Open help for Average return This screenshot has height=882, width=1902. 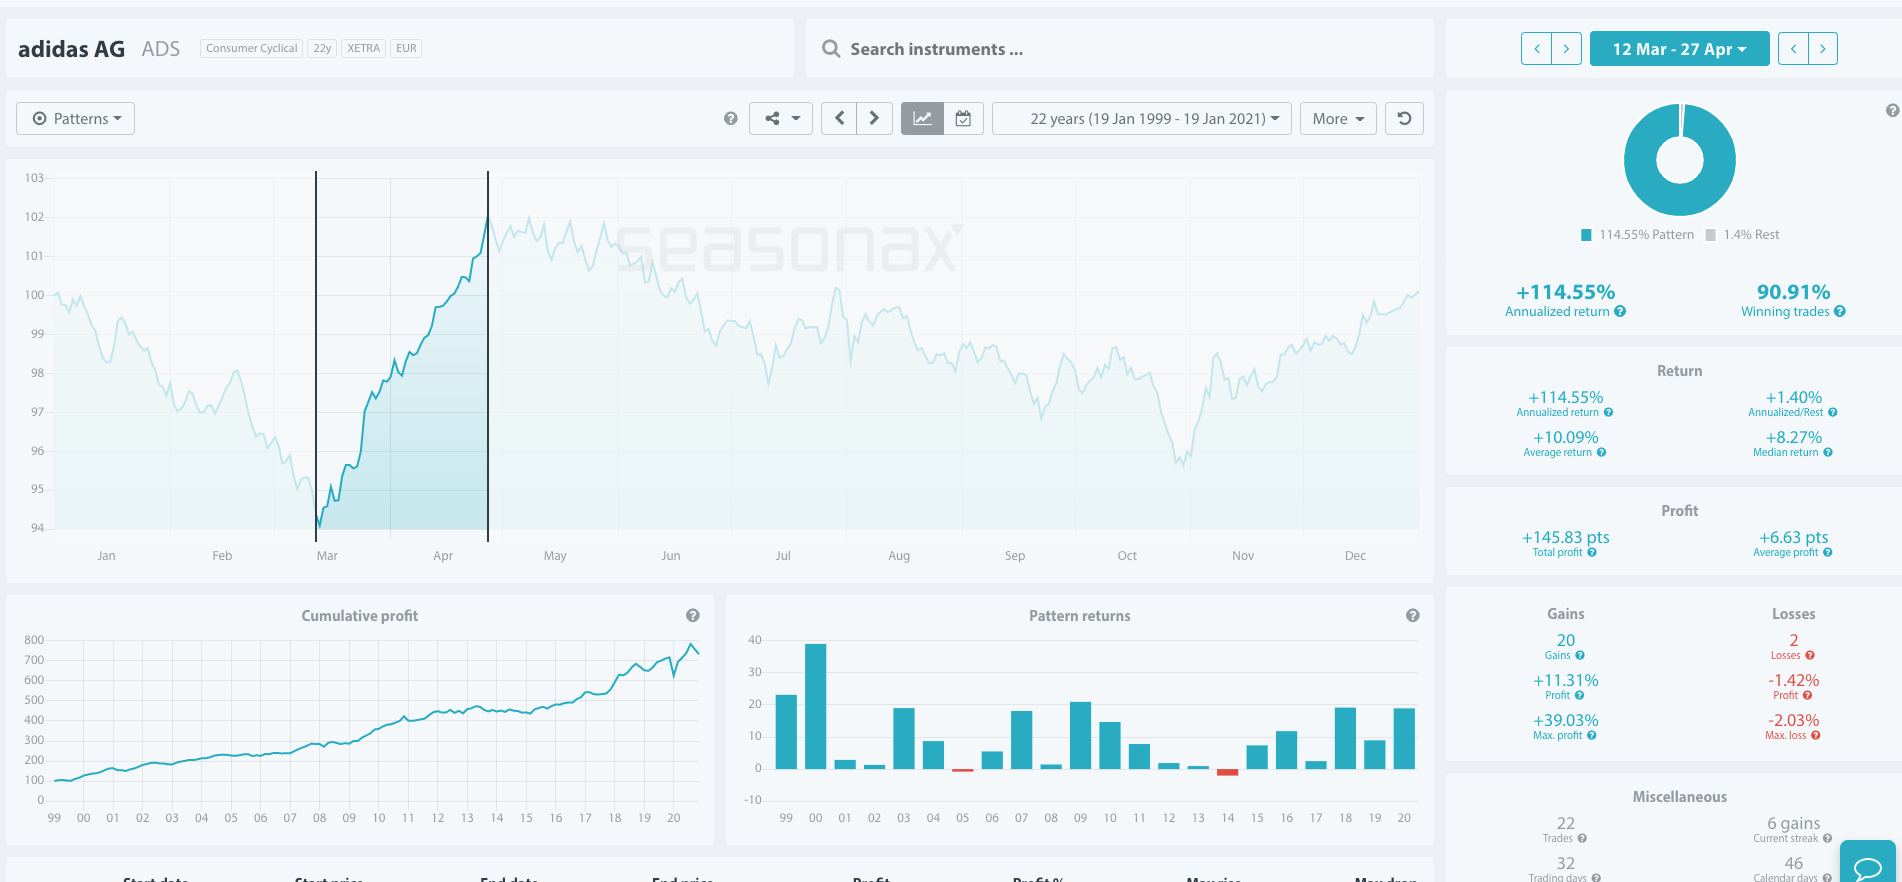(1601, 452)
